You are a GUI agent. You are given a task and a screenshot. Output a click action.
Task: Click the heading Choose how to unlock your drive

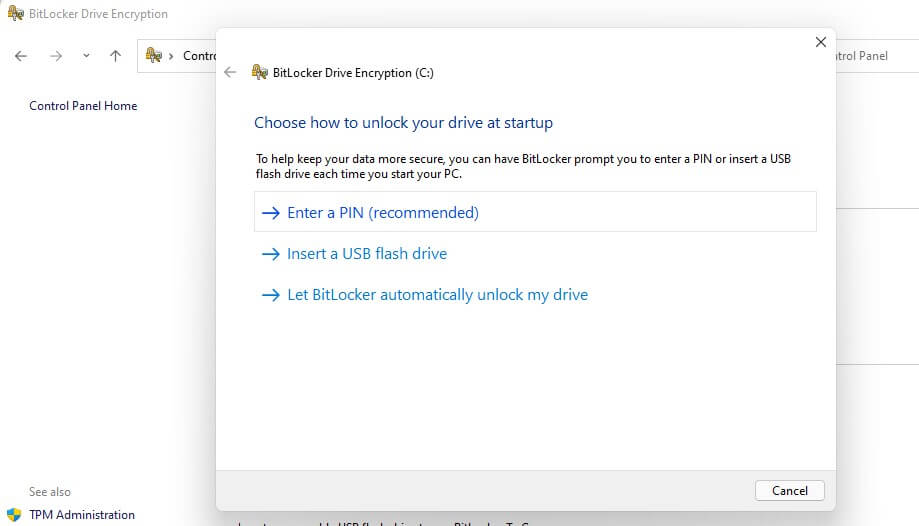pos(403,123)
